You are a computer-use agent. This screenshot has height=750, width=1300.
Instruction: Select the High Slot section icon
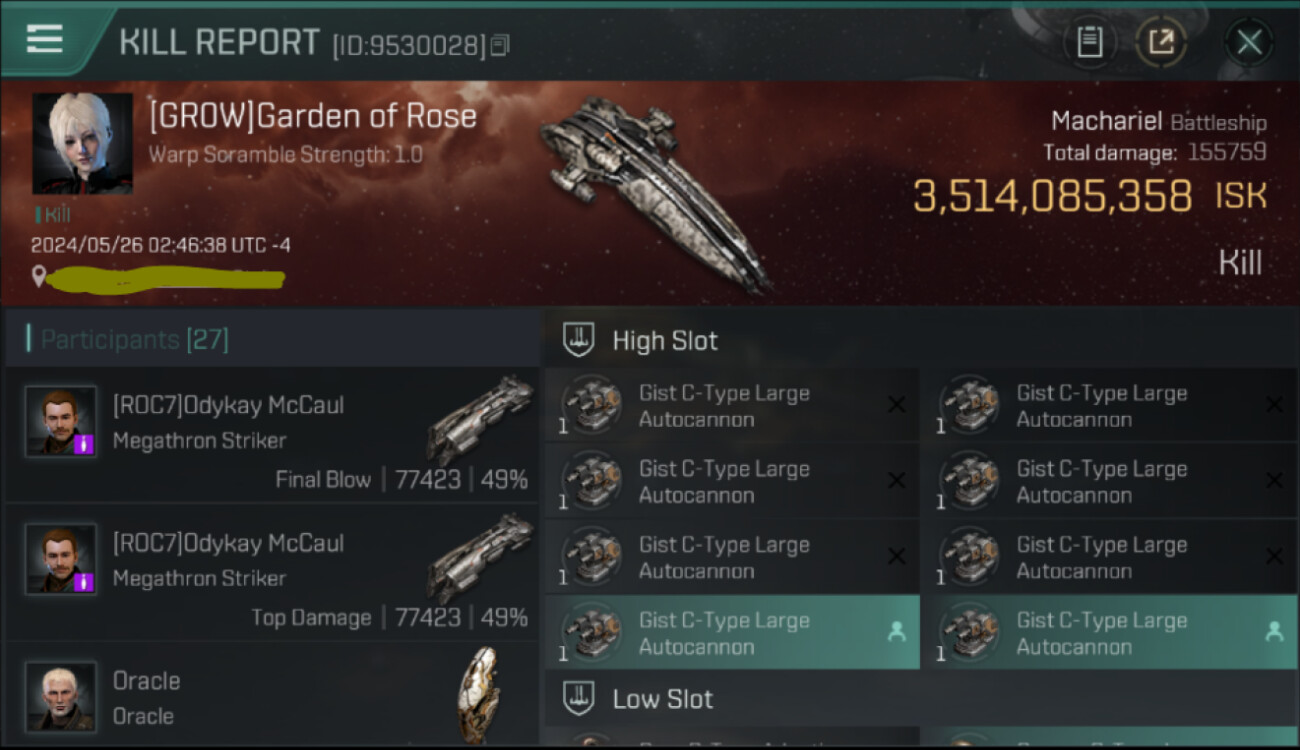[579, 340]
